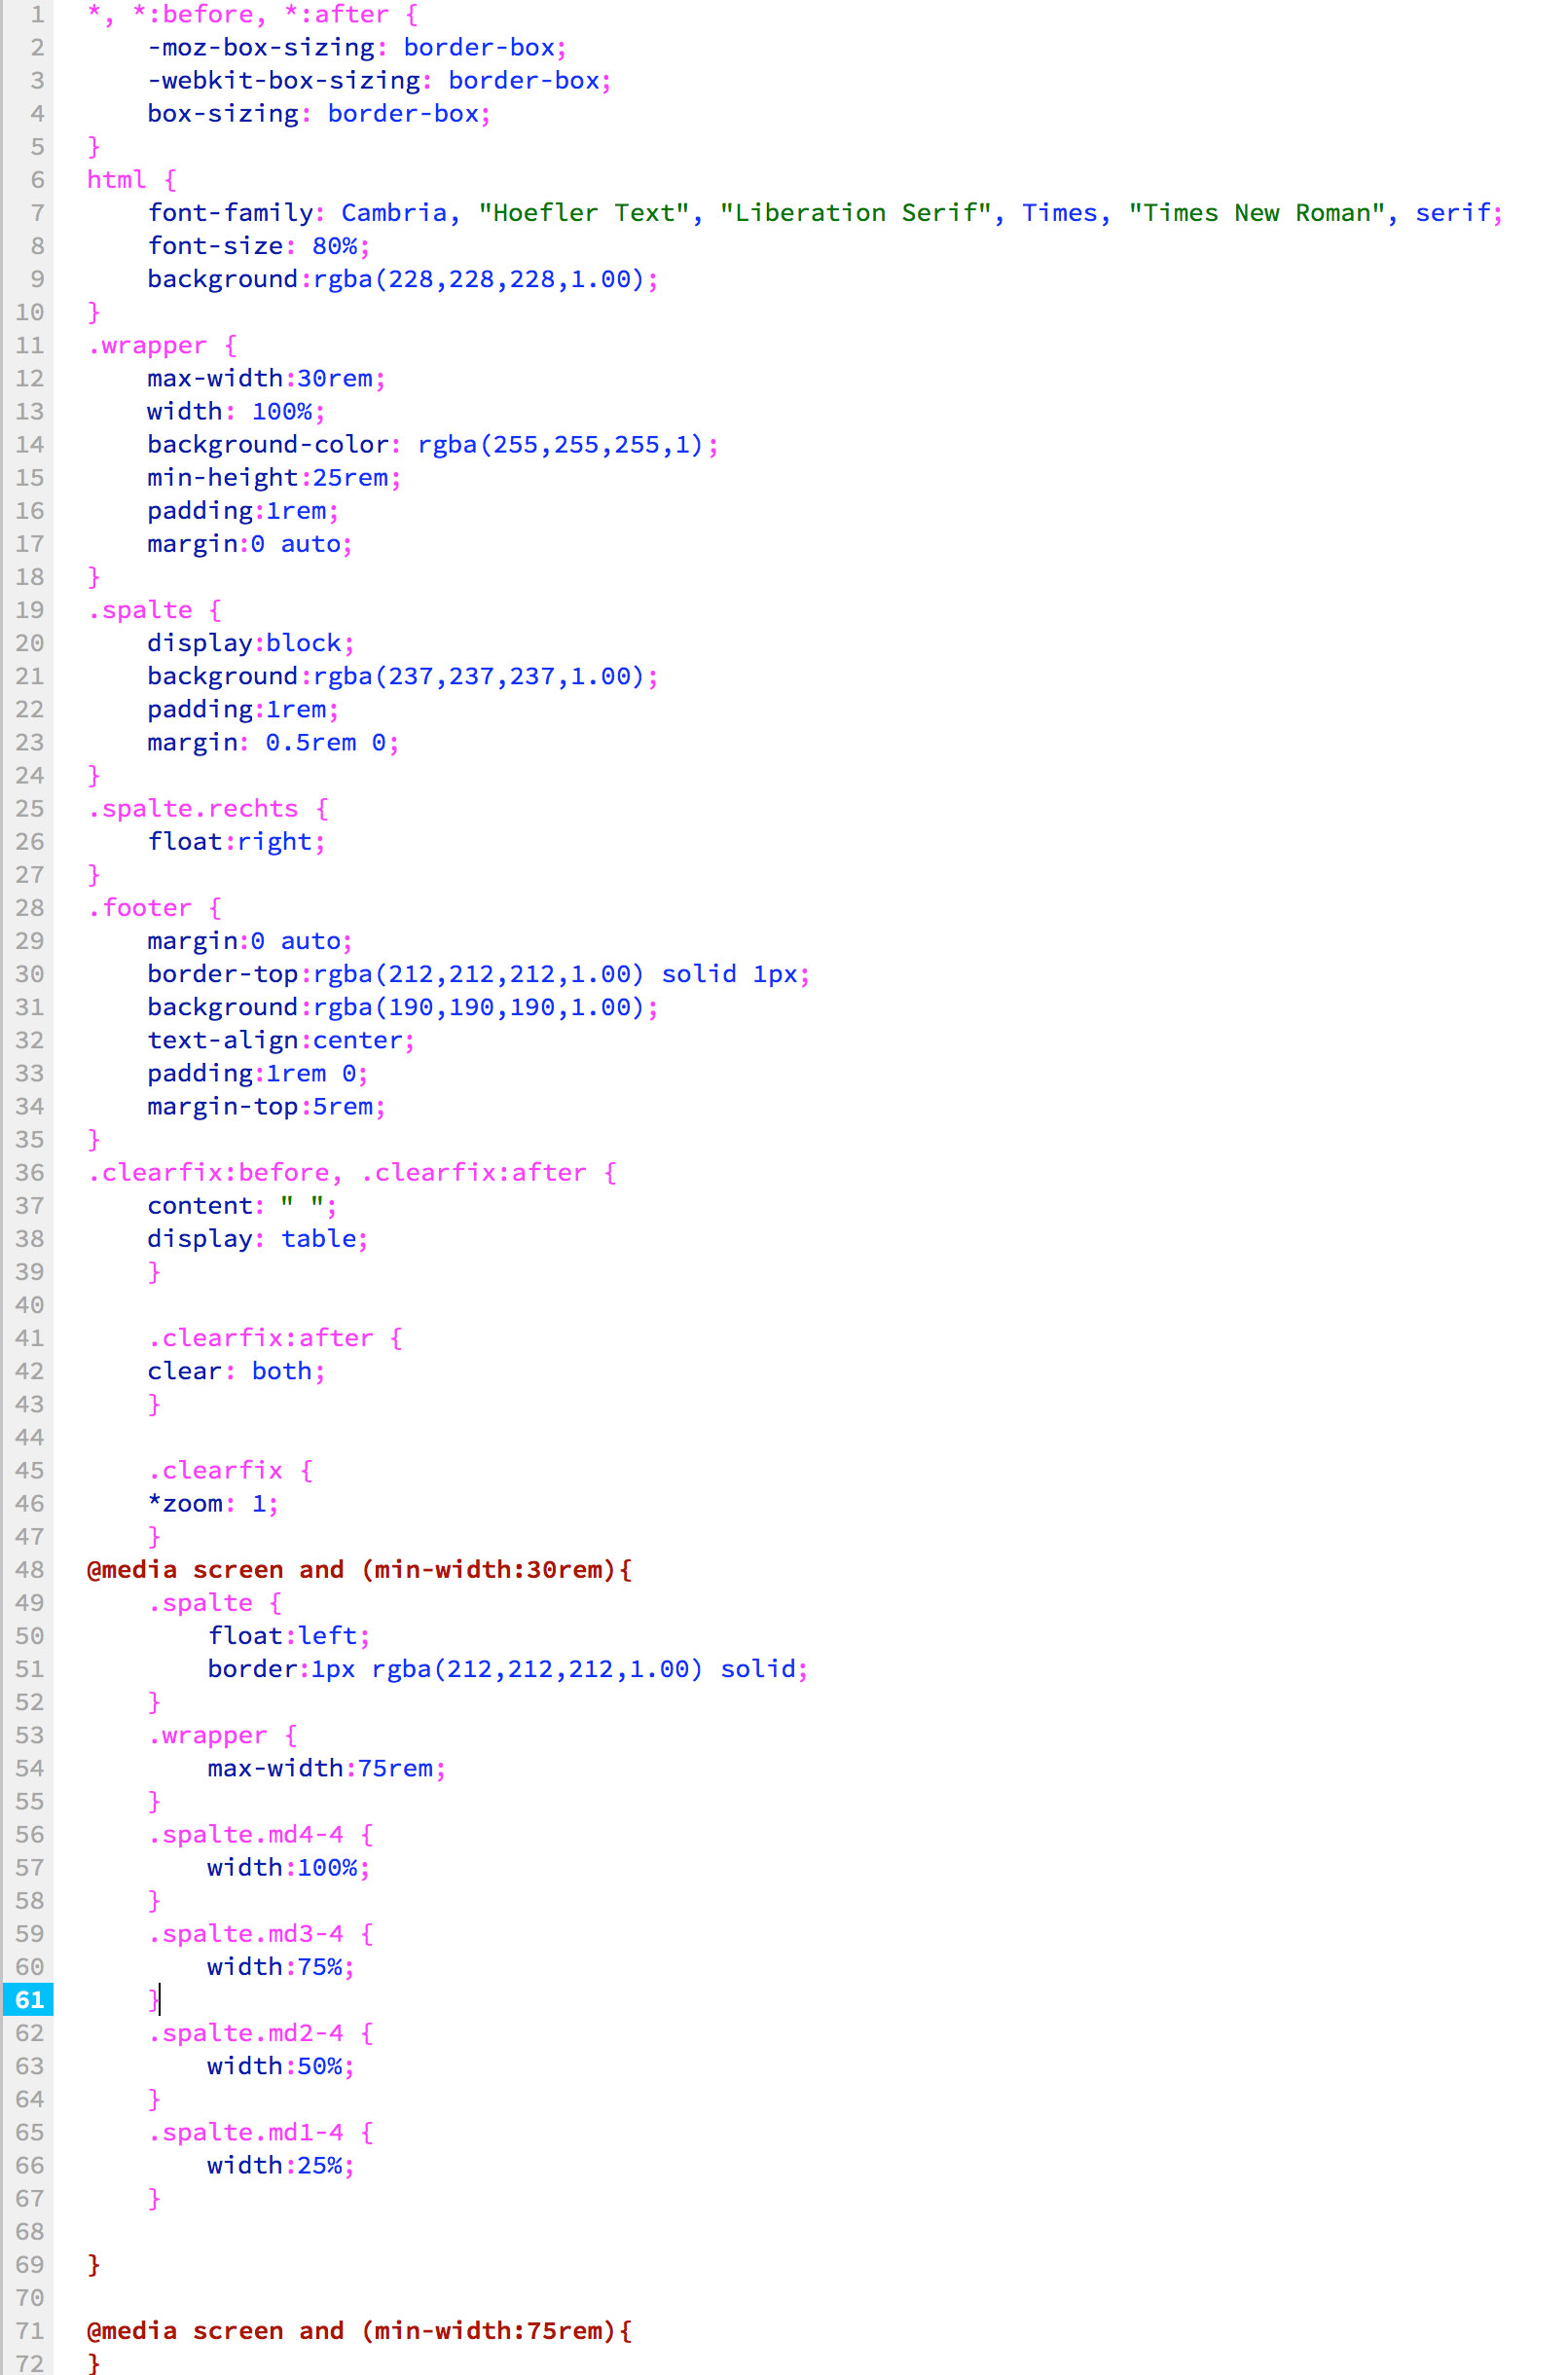Viewport: 1568px width, 2375px height.
Task: Click 'width:50%;' declaration
Action: (x=281, y=2066)
